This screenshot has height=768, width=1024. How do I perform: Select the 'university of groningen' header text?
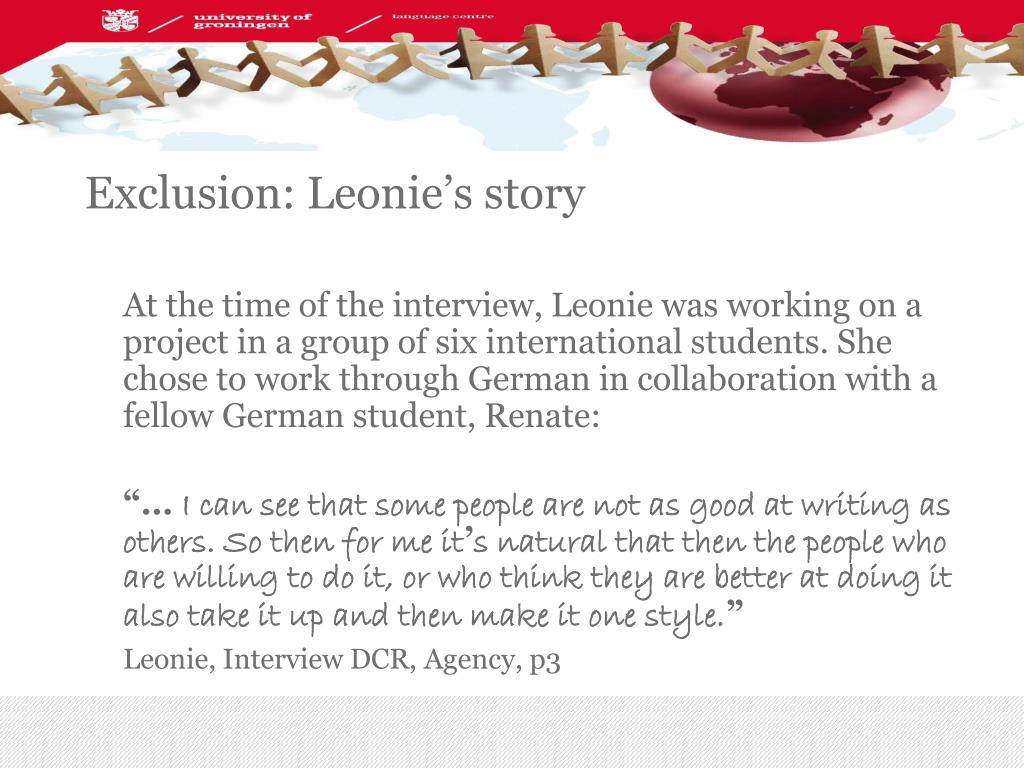252,20
